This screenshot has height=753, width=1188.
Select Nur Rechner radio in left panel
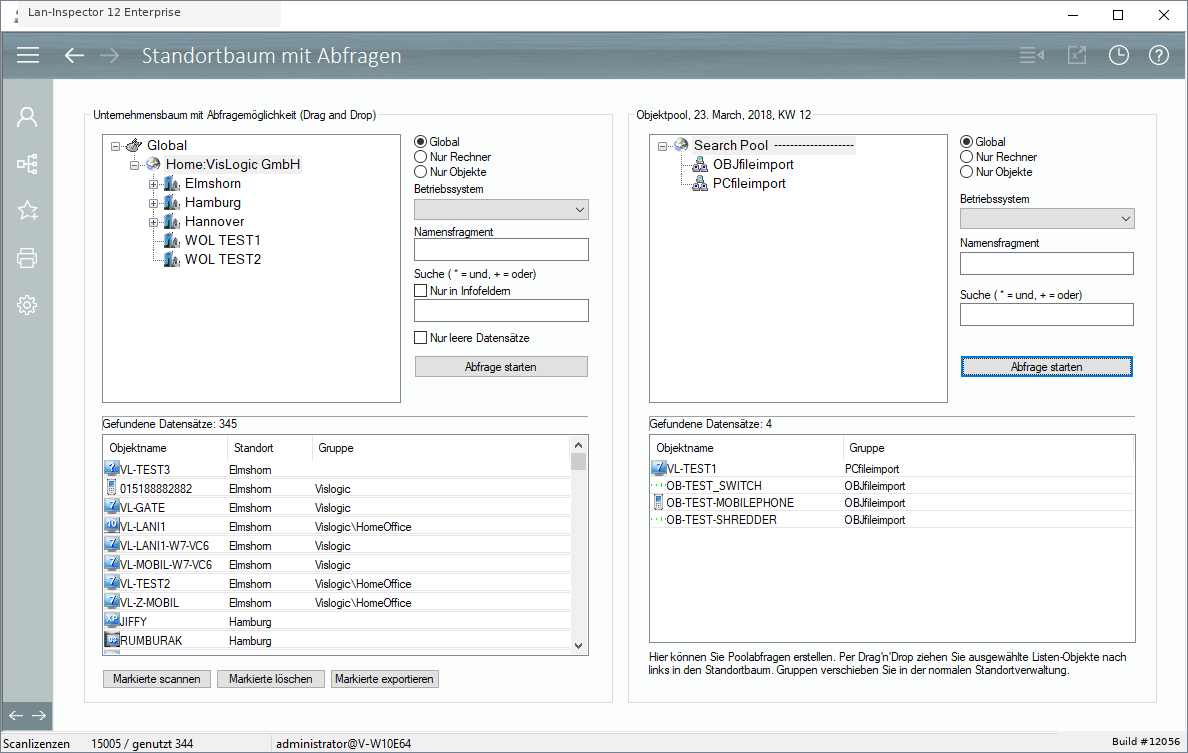point(420,157)
